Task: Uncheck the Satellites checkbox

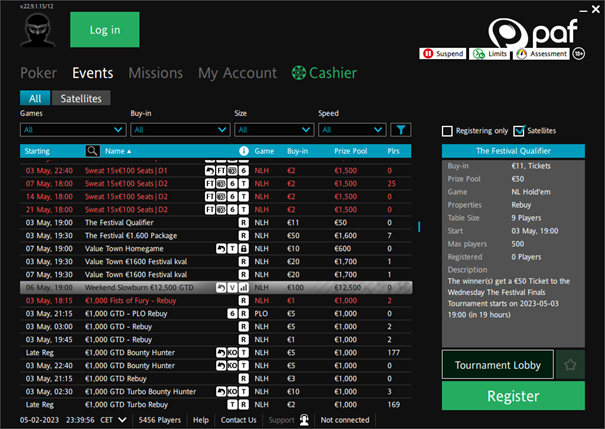Action: pos(518,131)
